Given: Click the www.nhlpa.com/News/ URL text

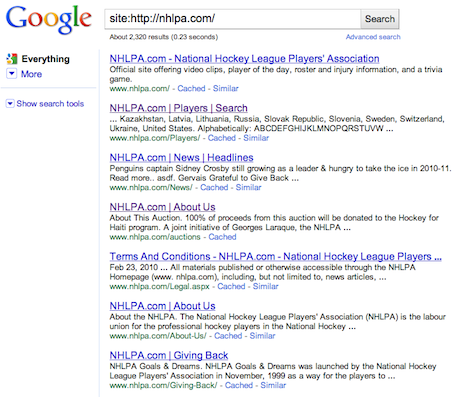Looking at the screenshot, I should [x=151, y=187].
